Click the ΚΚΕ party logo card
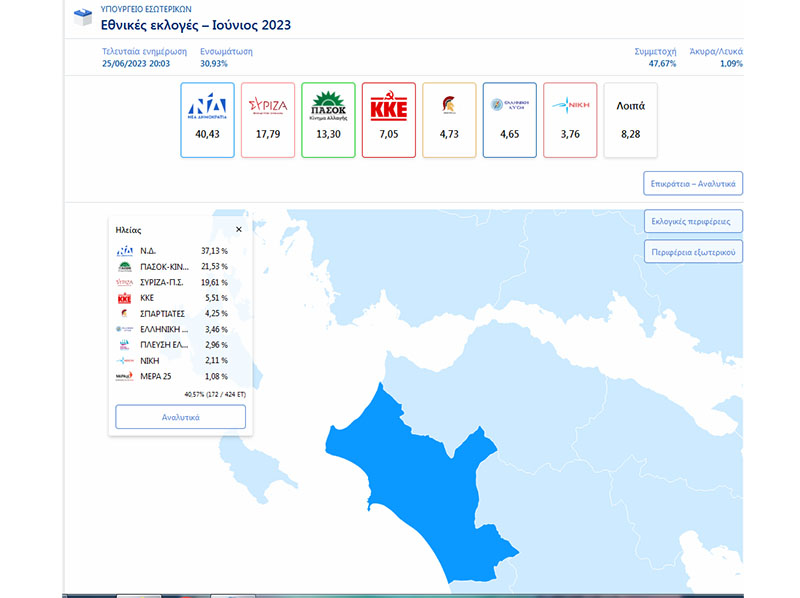800x598 pixels. (389, 119)
